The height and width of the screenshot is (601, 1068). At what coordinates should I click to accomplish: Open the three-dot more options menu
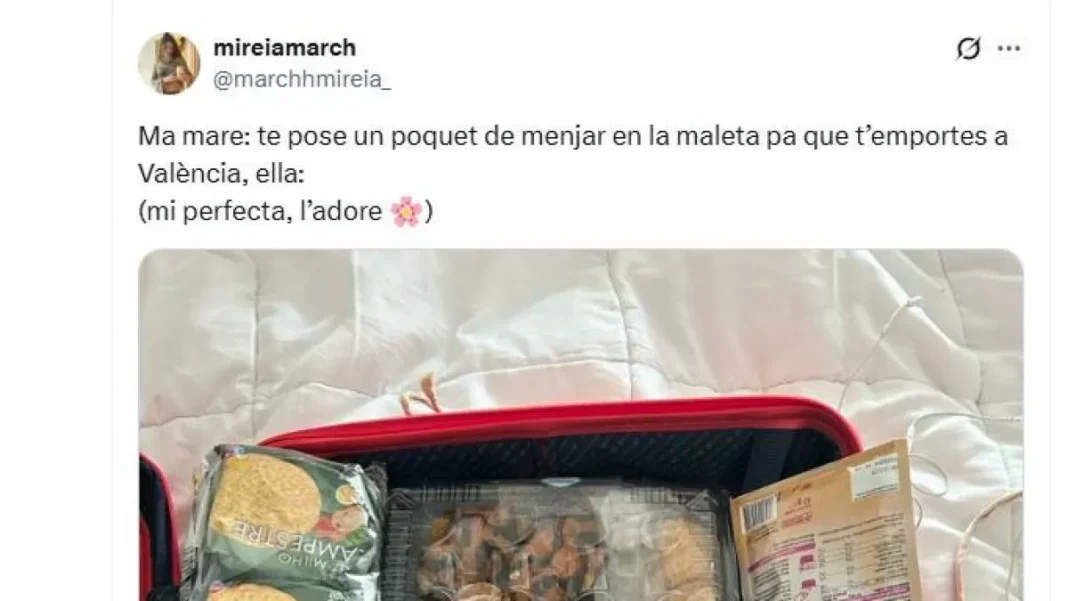(1009, 48)
